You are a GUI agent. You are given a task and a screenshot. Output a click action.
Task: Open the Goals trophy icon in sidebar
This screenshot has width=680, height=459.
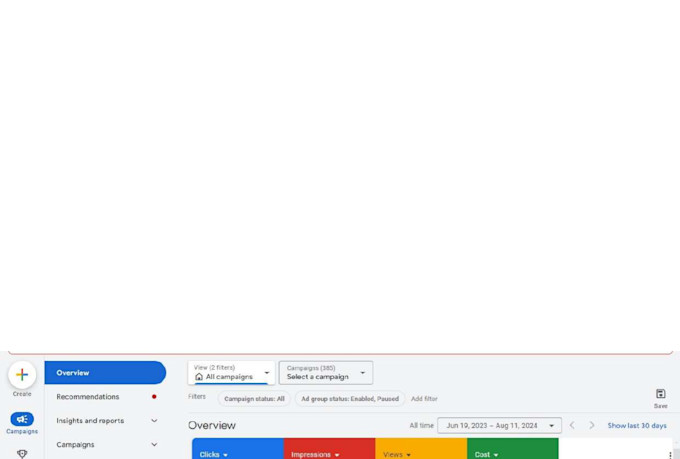22,454
